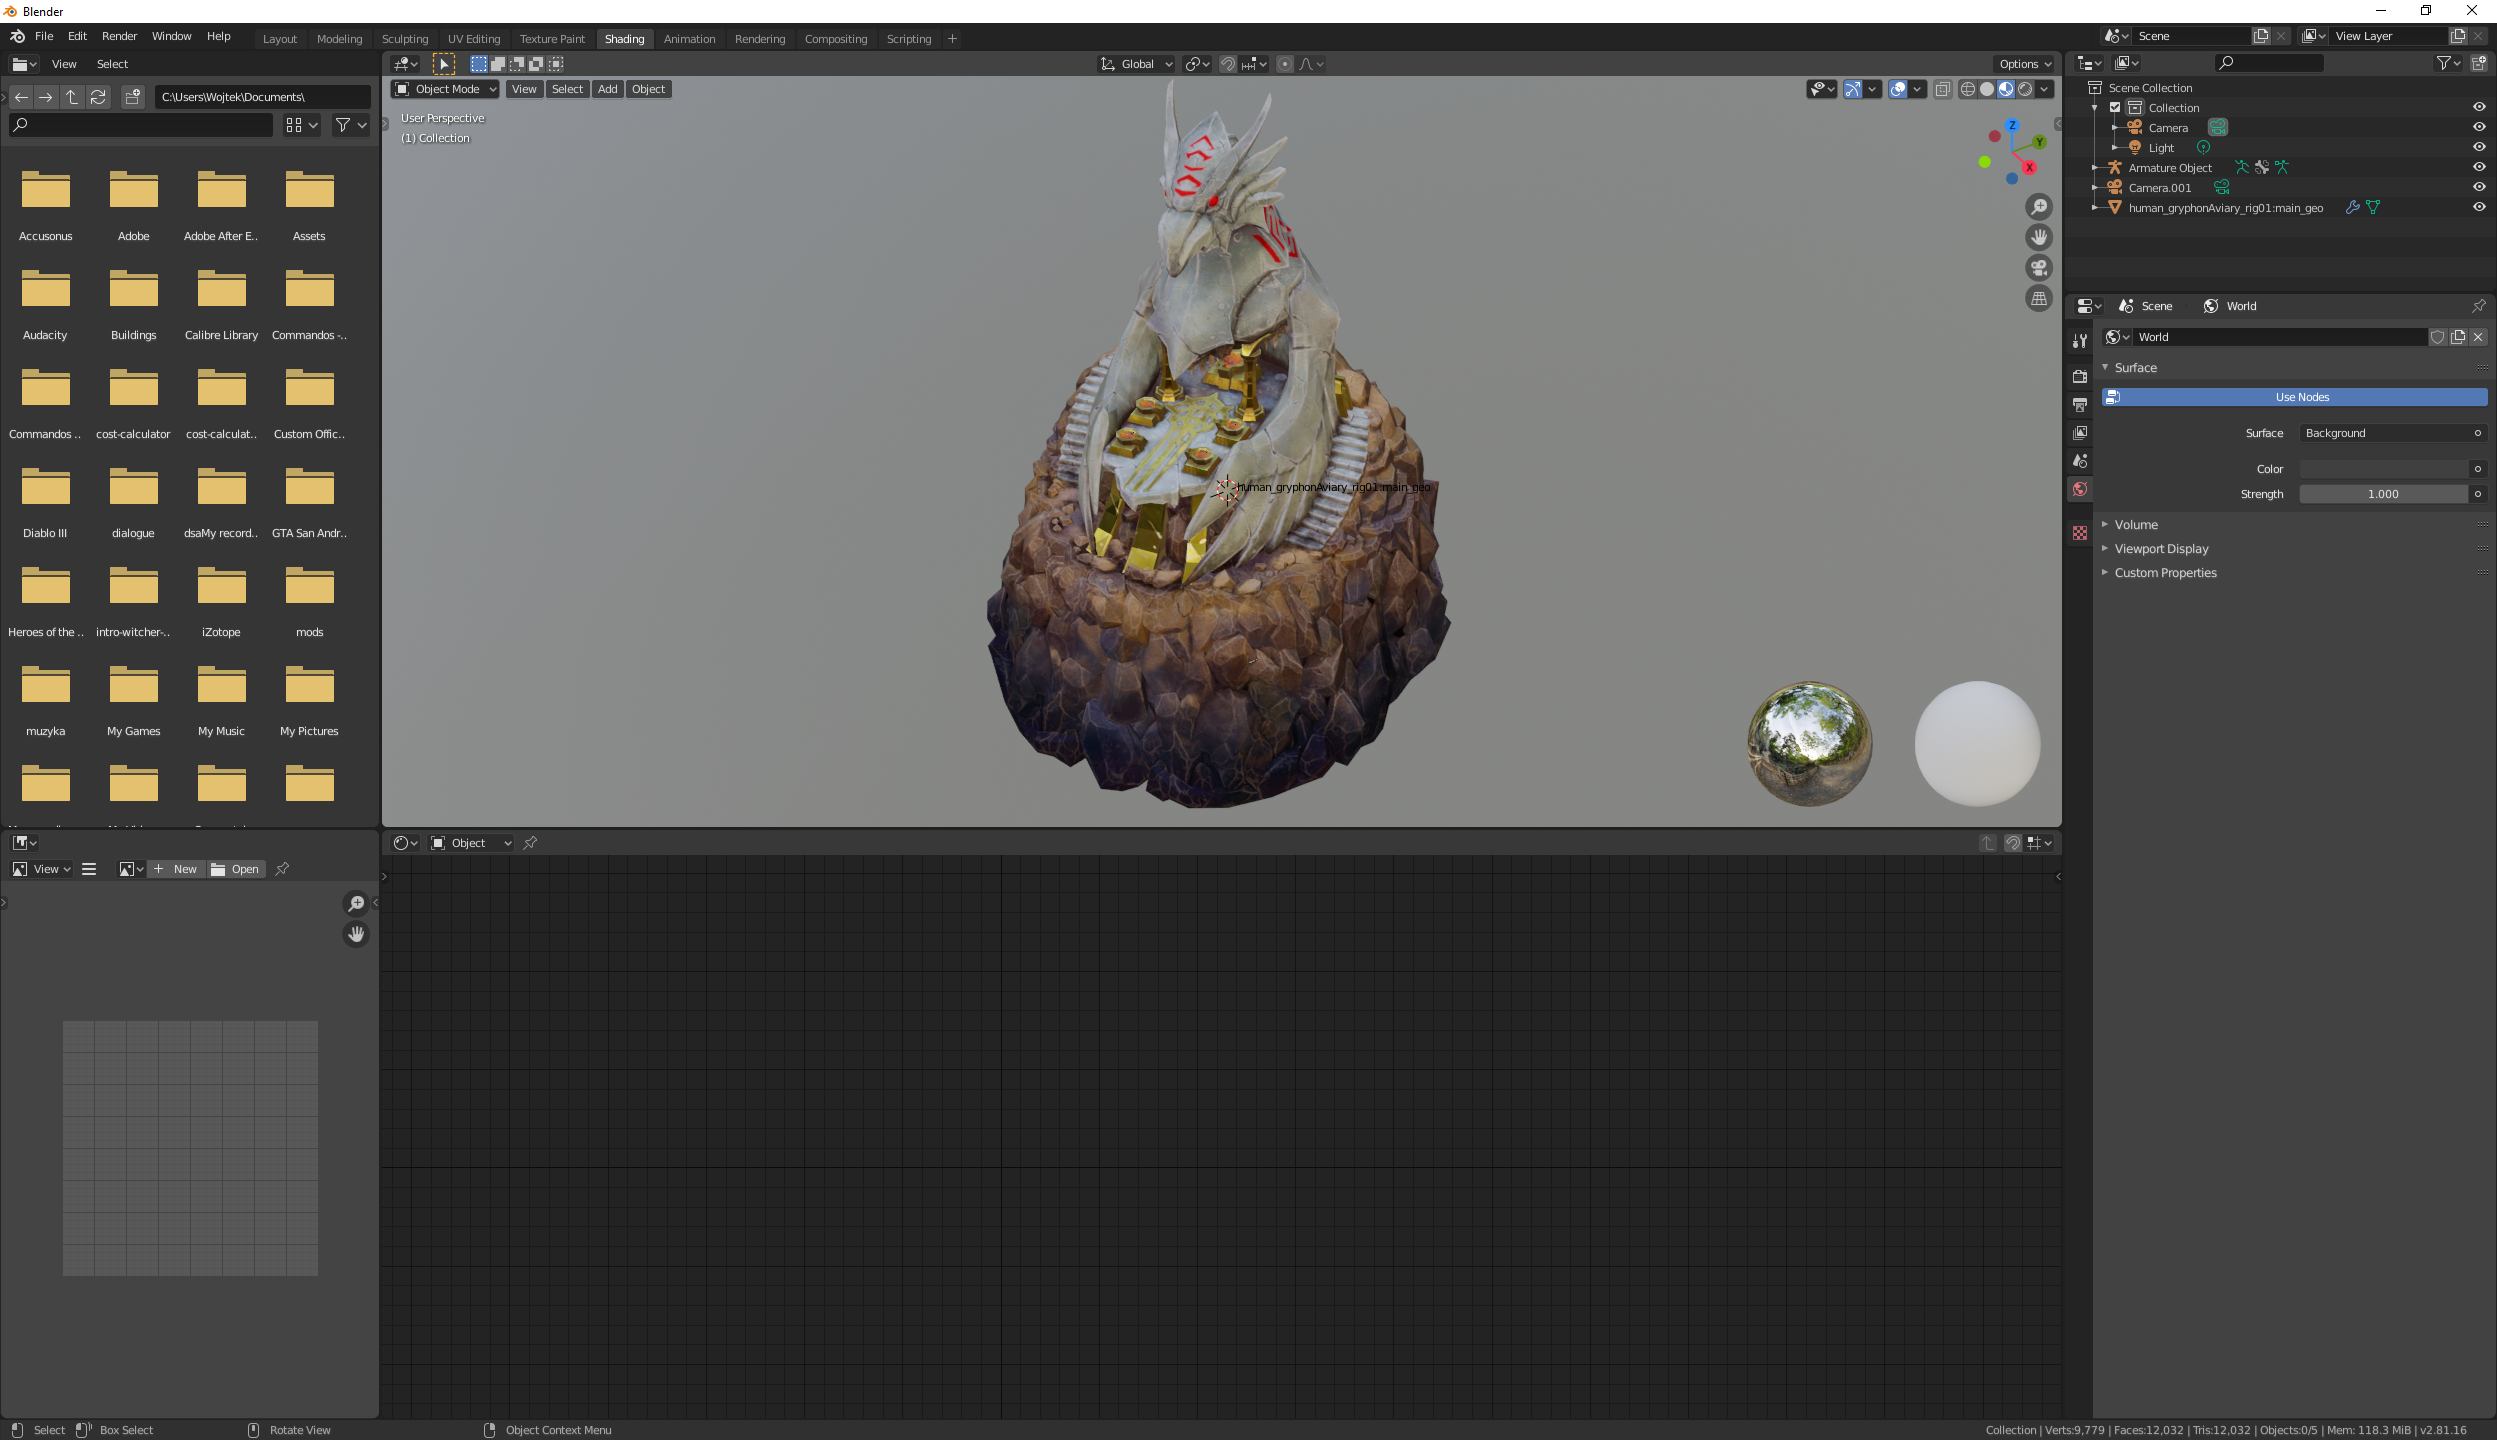Open the viewport Add menu
The width and height of the screenshot is (2497, 1440).
(x=607, y=89)
